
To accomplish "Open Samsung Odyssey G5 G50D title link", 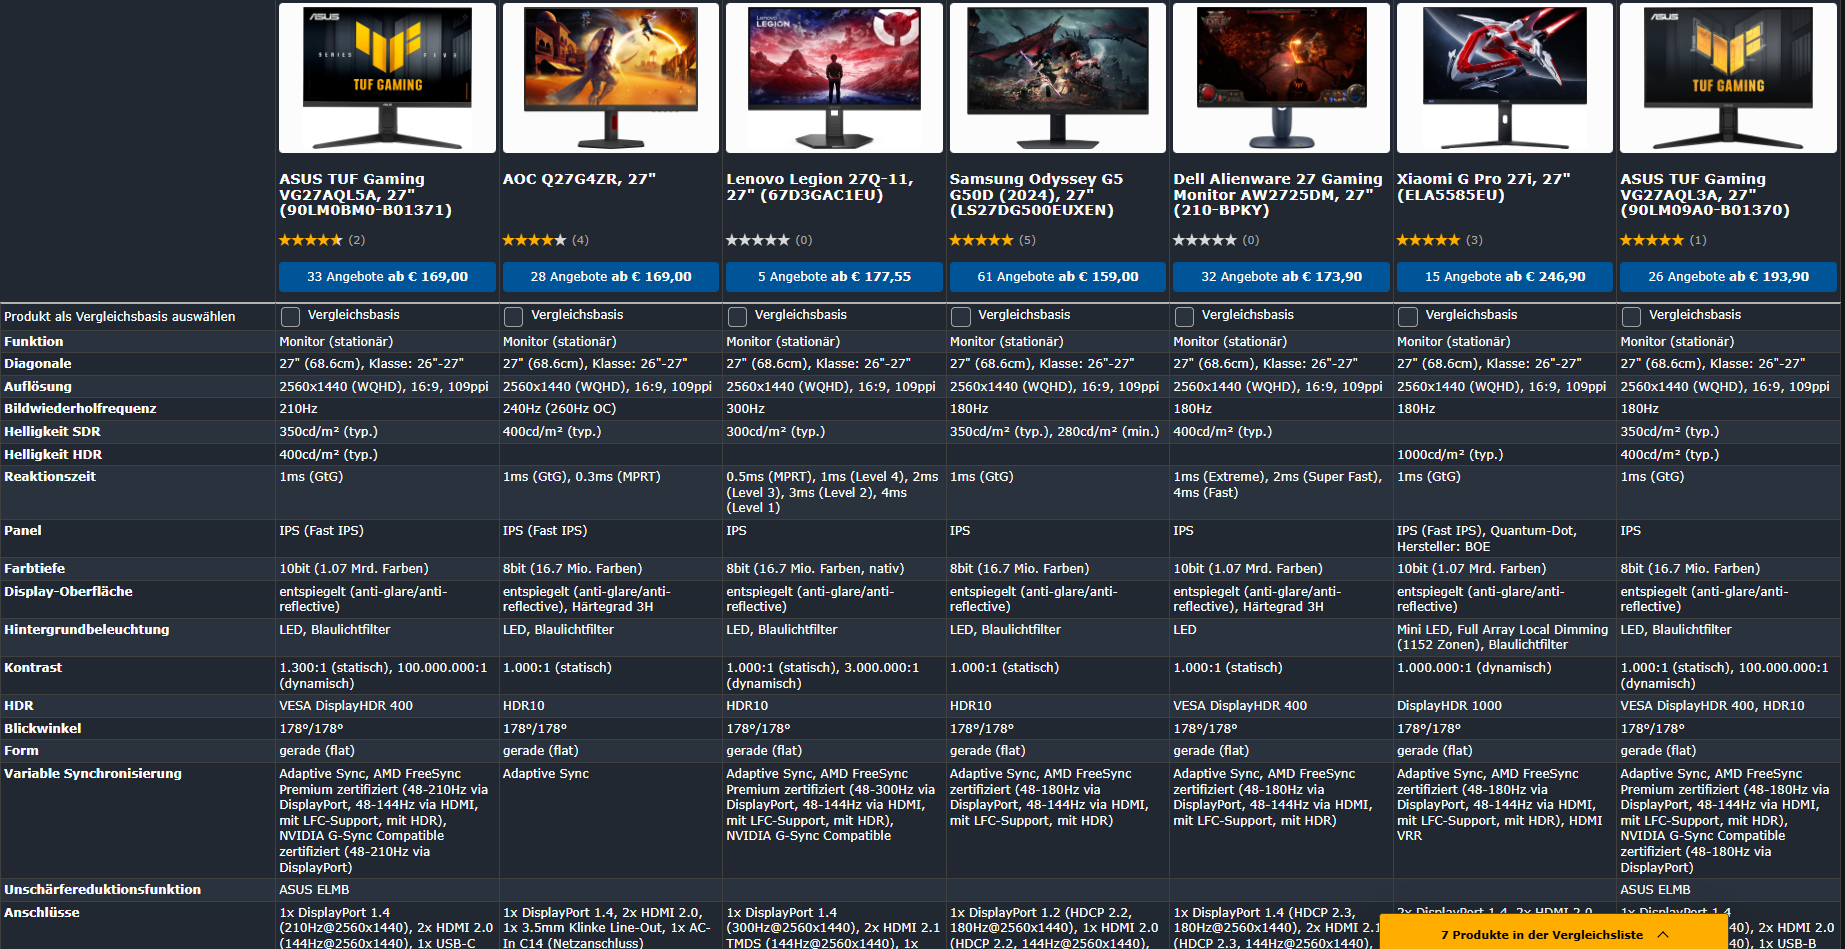I will 1036,195.
